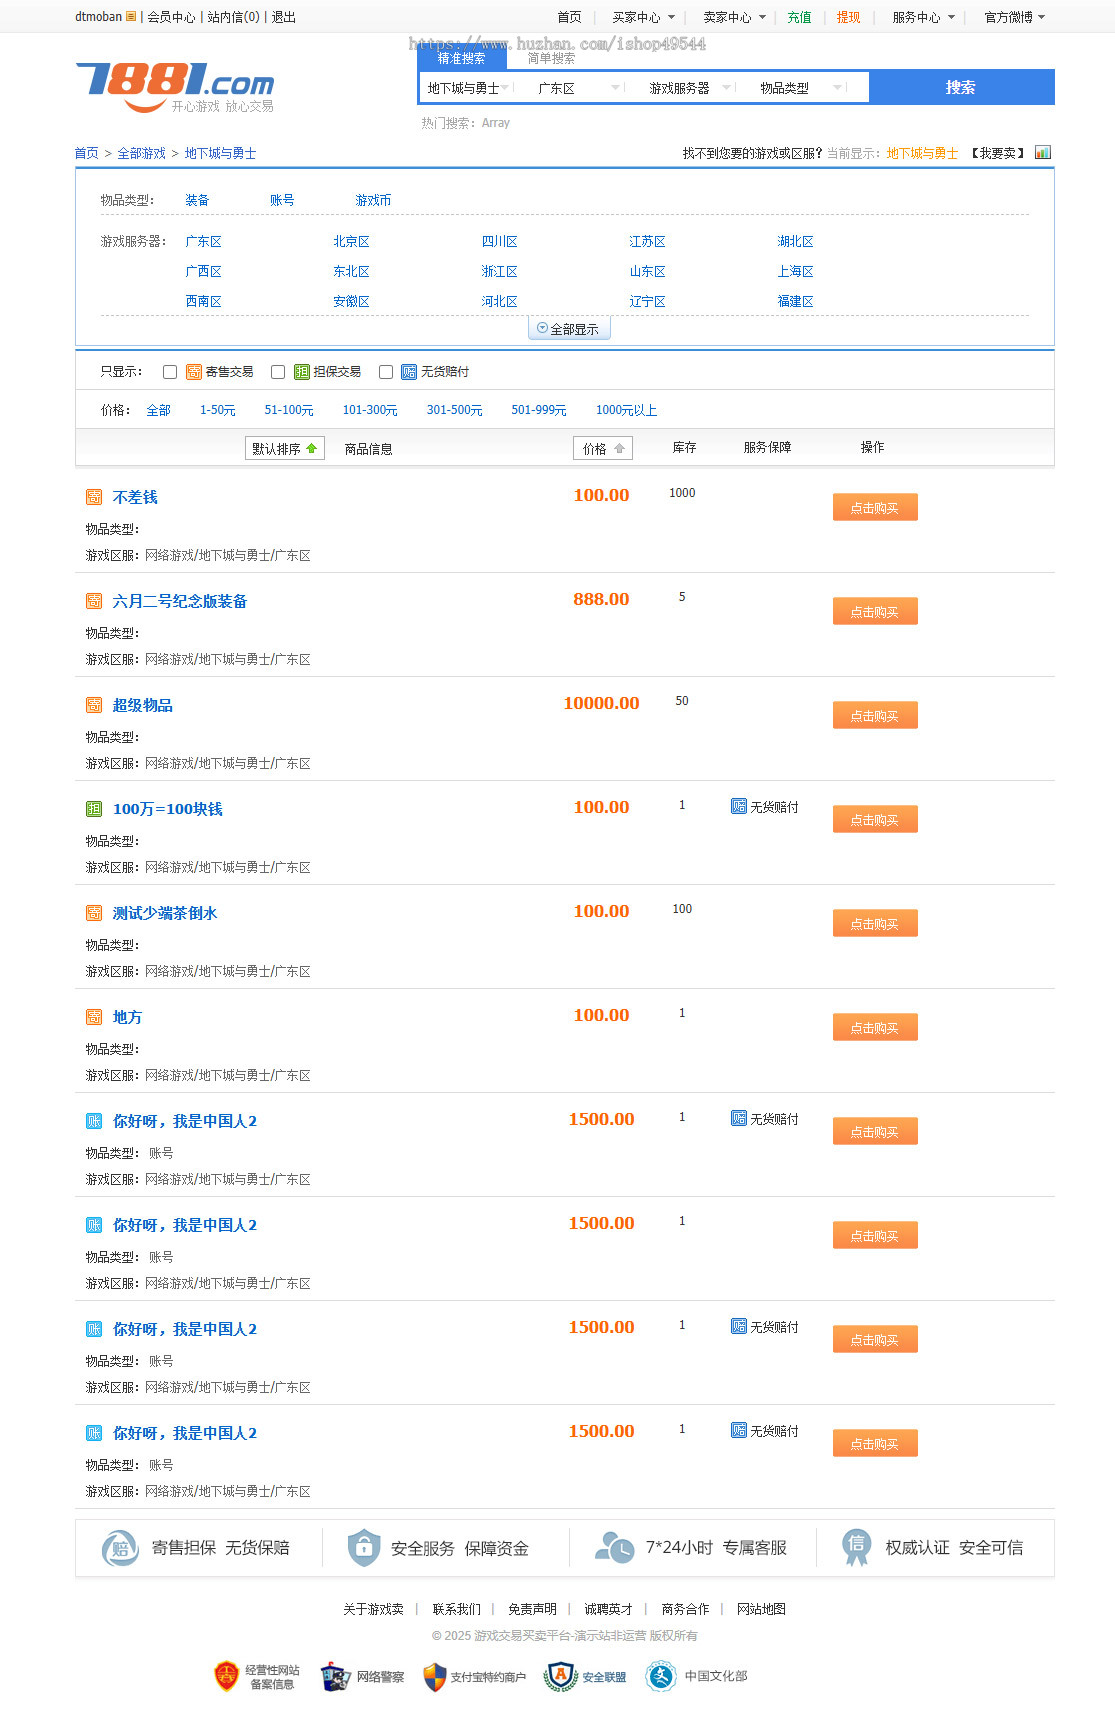The width and height of the screenshot is (1115, 1729).
Task: Expand the 买家中心 menu
Action: 643,17
